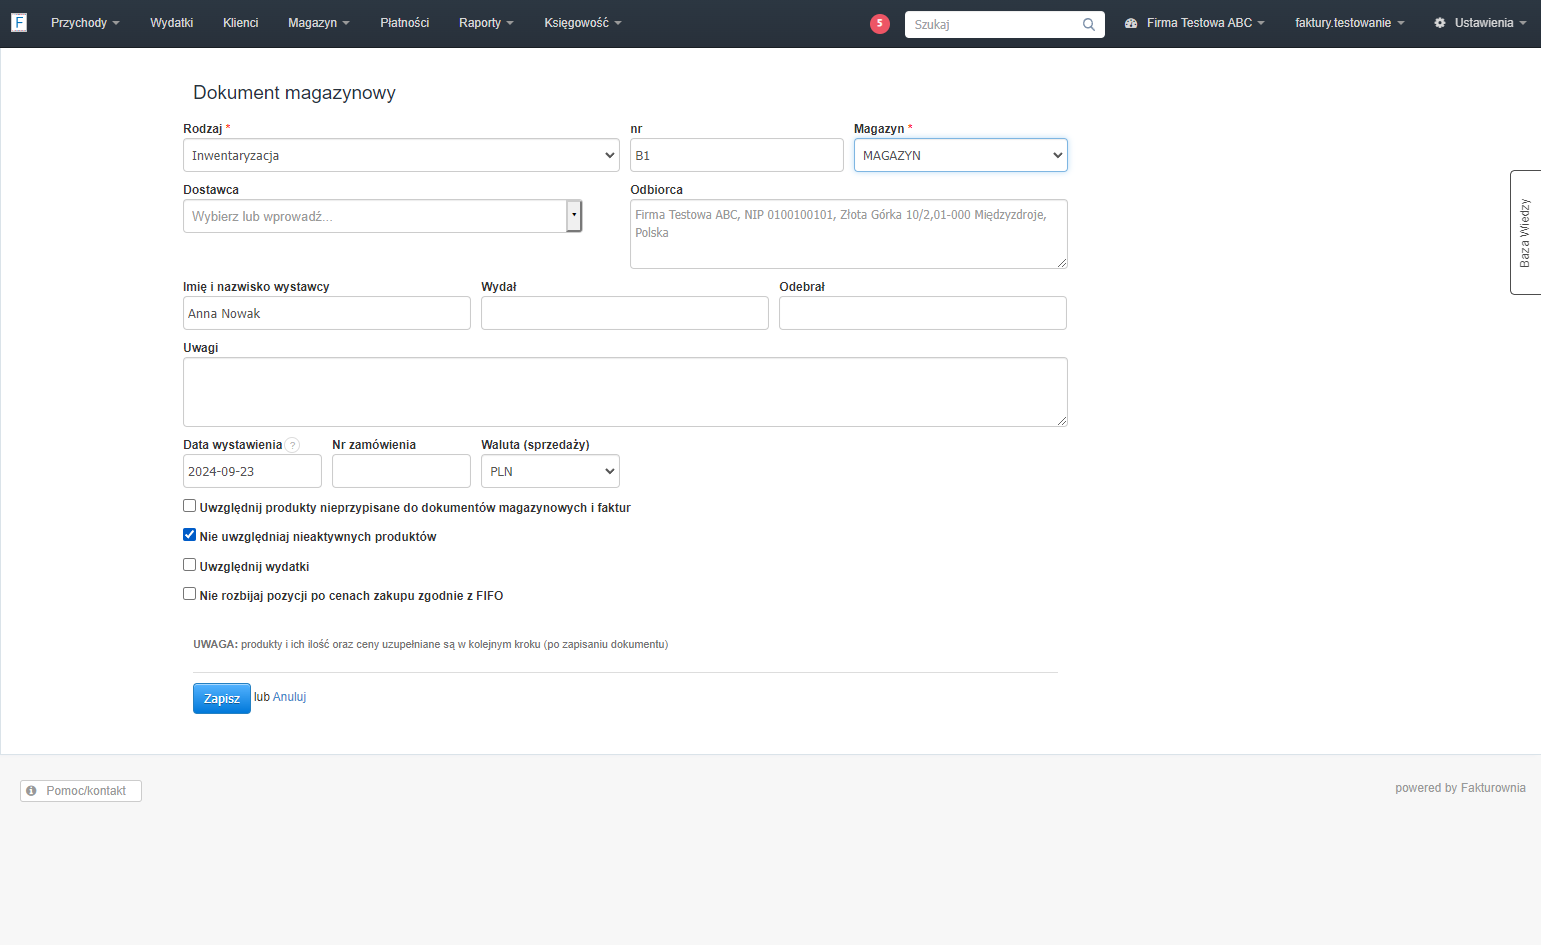Expand the Firma Testowa ABC account menu
Image resolution: width=1541 pixels, height=945 pixels.
click(1195, 23)
